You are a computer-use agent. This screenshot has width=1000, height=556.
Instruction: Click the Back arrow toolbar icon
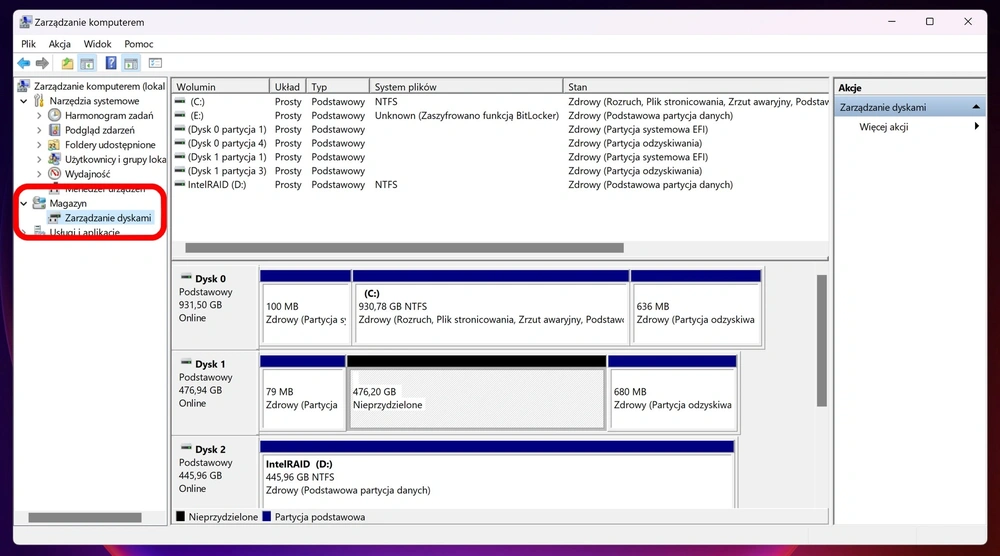pyautogui.click(x=24, y=63)
